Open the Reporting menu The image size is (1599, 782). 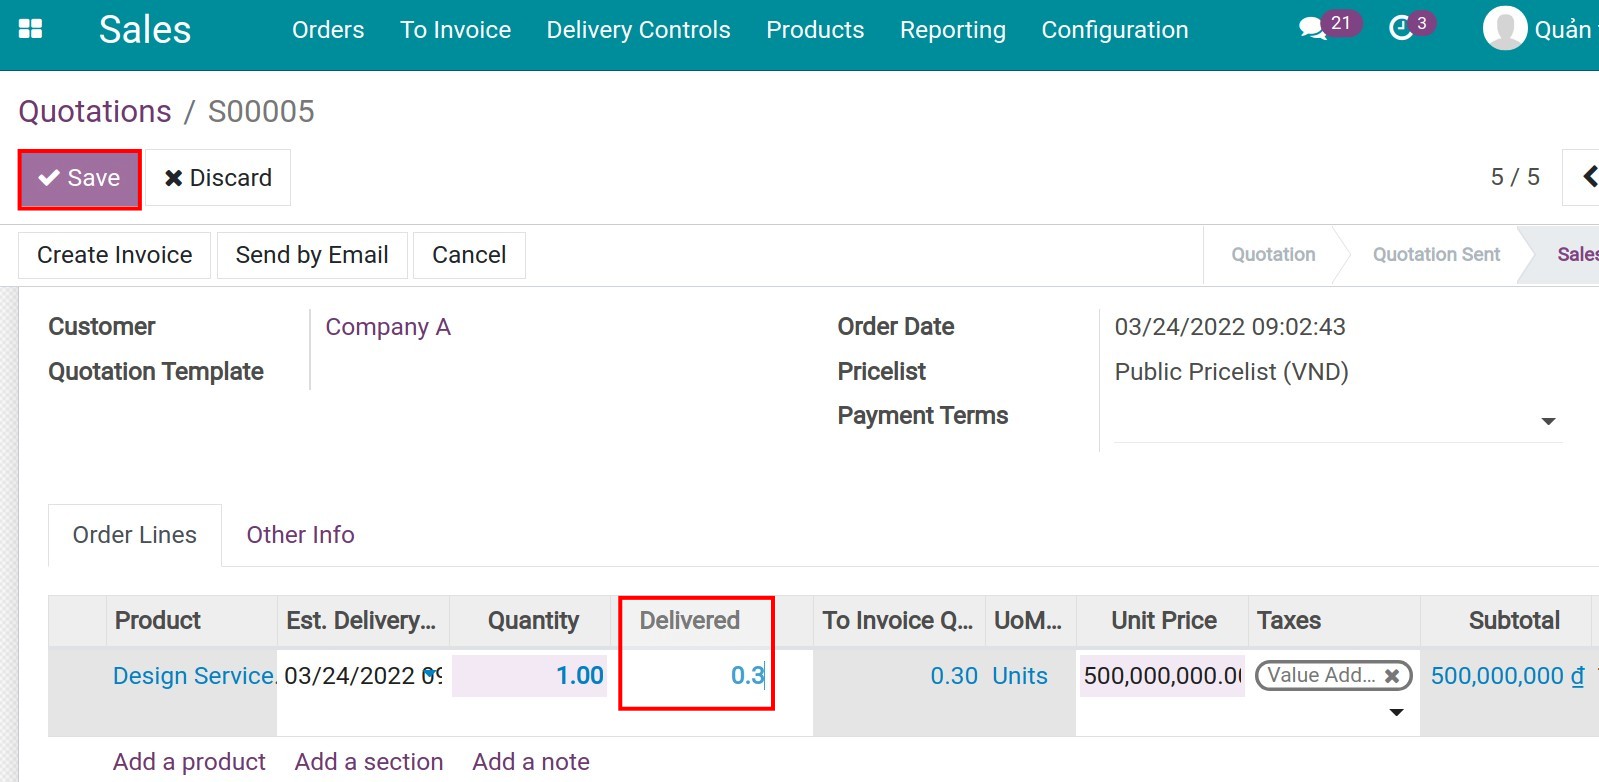(x=953, y=30)
